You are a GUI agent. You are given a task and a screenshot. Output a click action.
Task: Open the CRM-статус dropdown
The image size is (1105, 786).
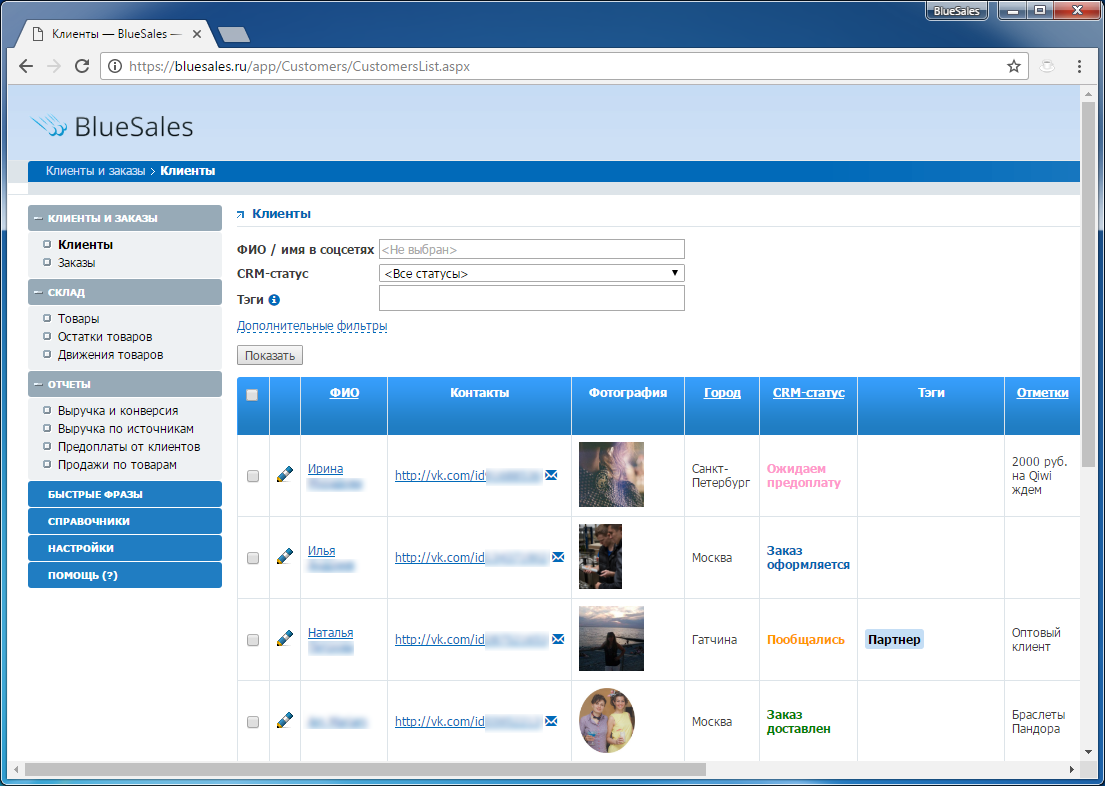click(x=531, y=273)
